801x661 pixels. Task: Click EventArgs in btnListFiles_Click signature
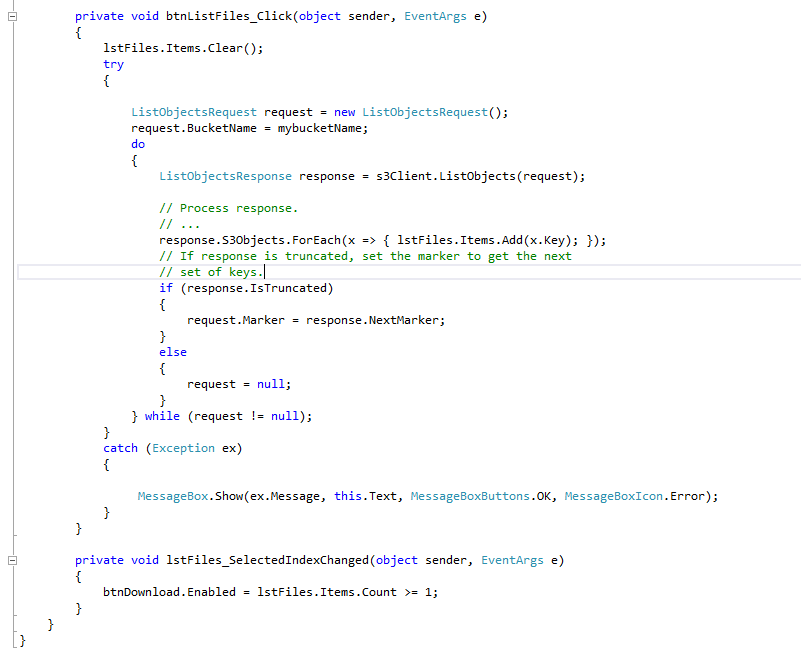click(435, 16)
